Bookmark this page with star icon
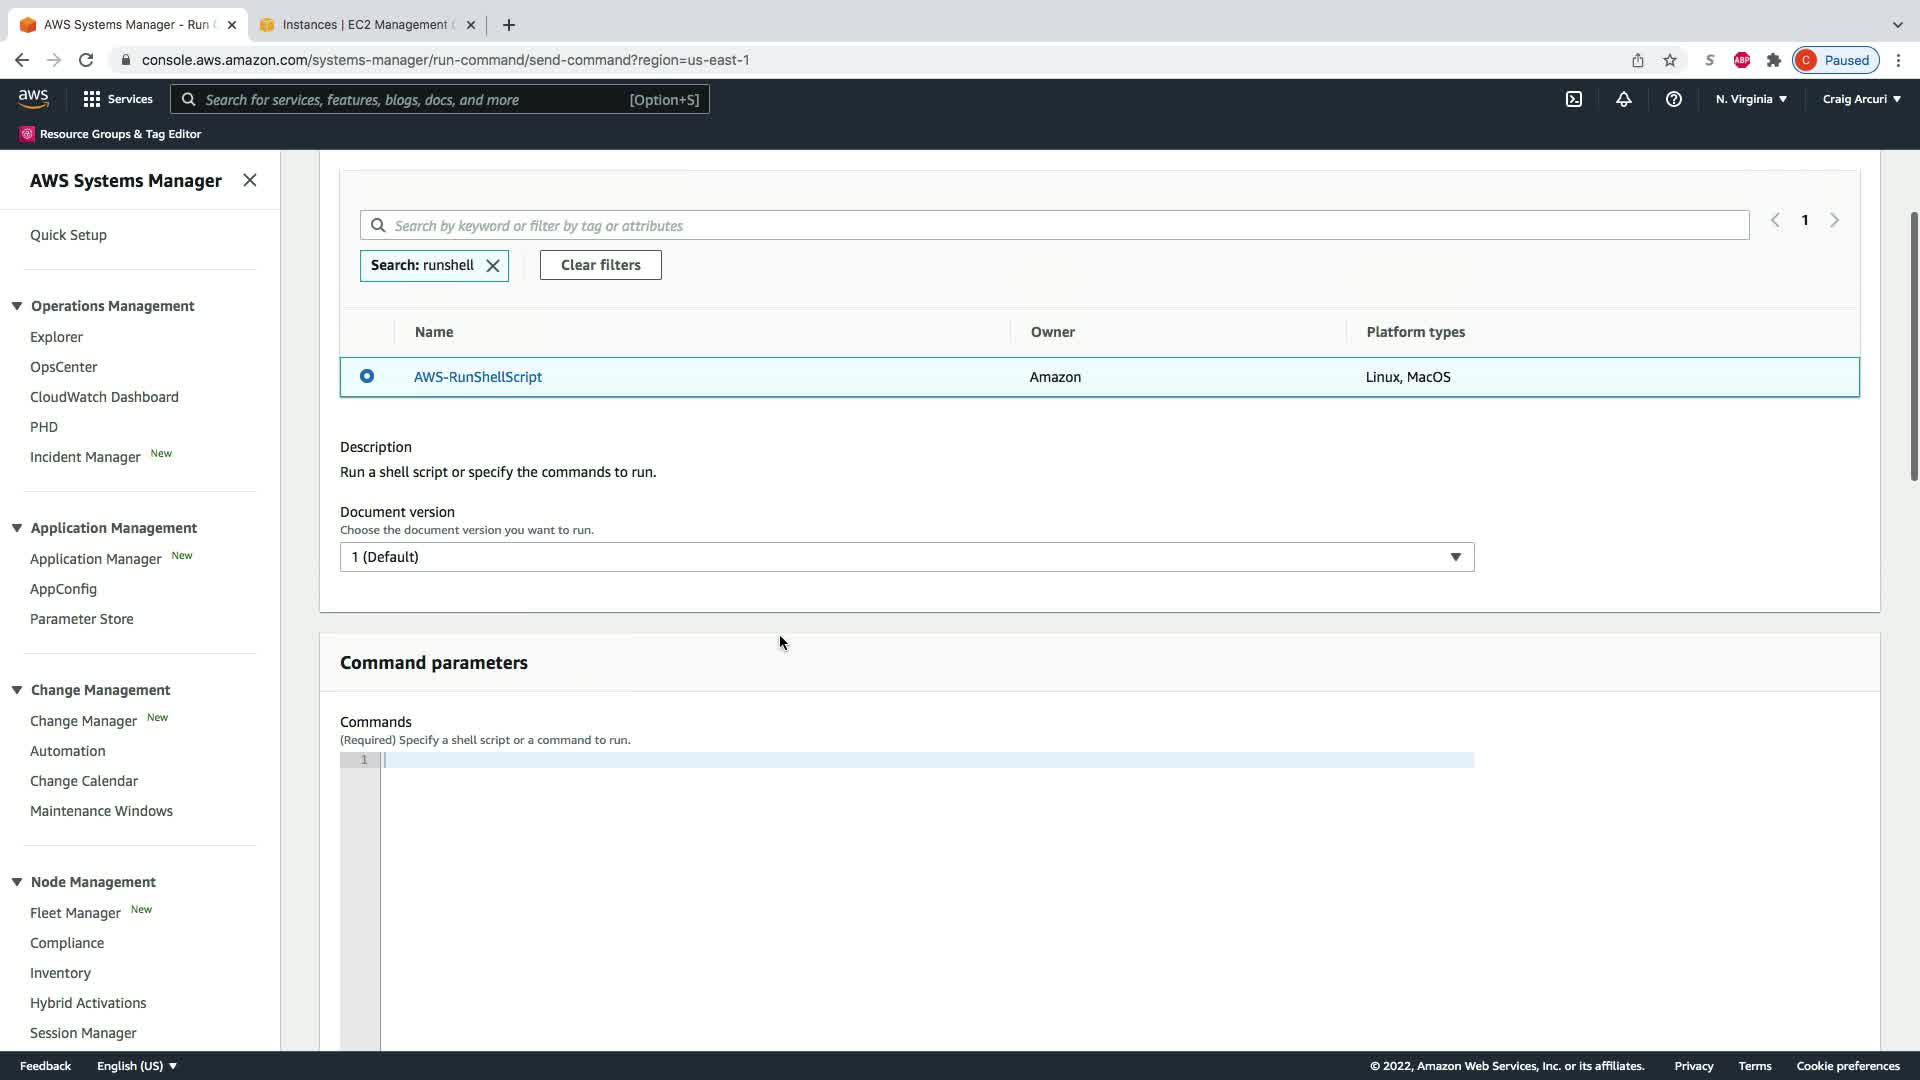The height and width of the screenshot is (1080, 1920). pyautogui.click(x=1669, y=60)
